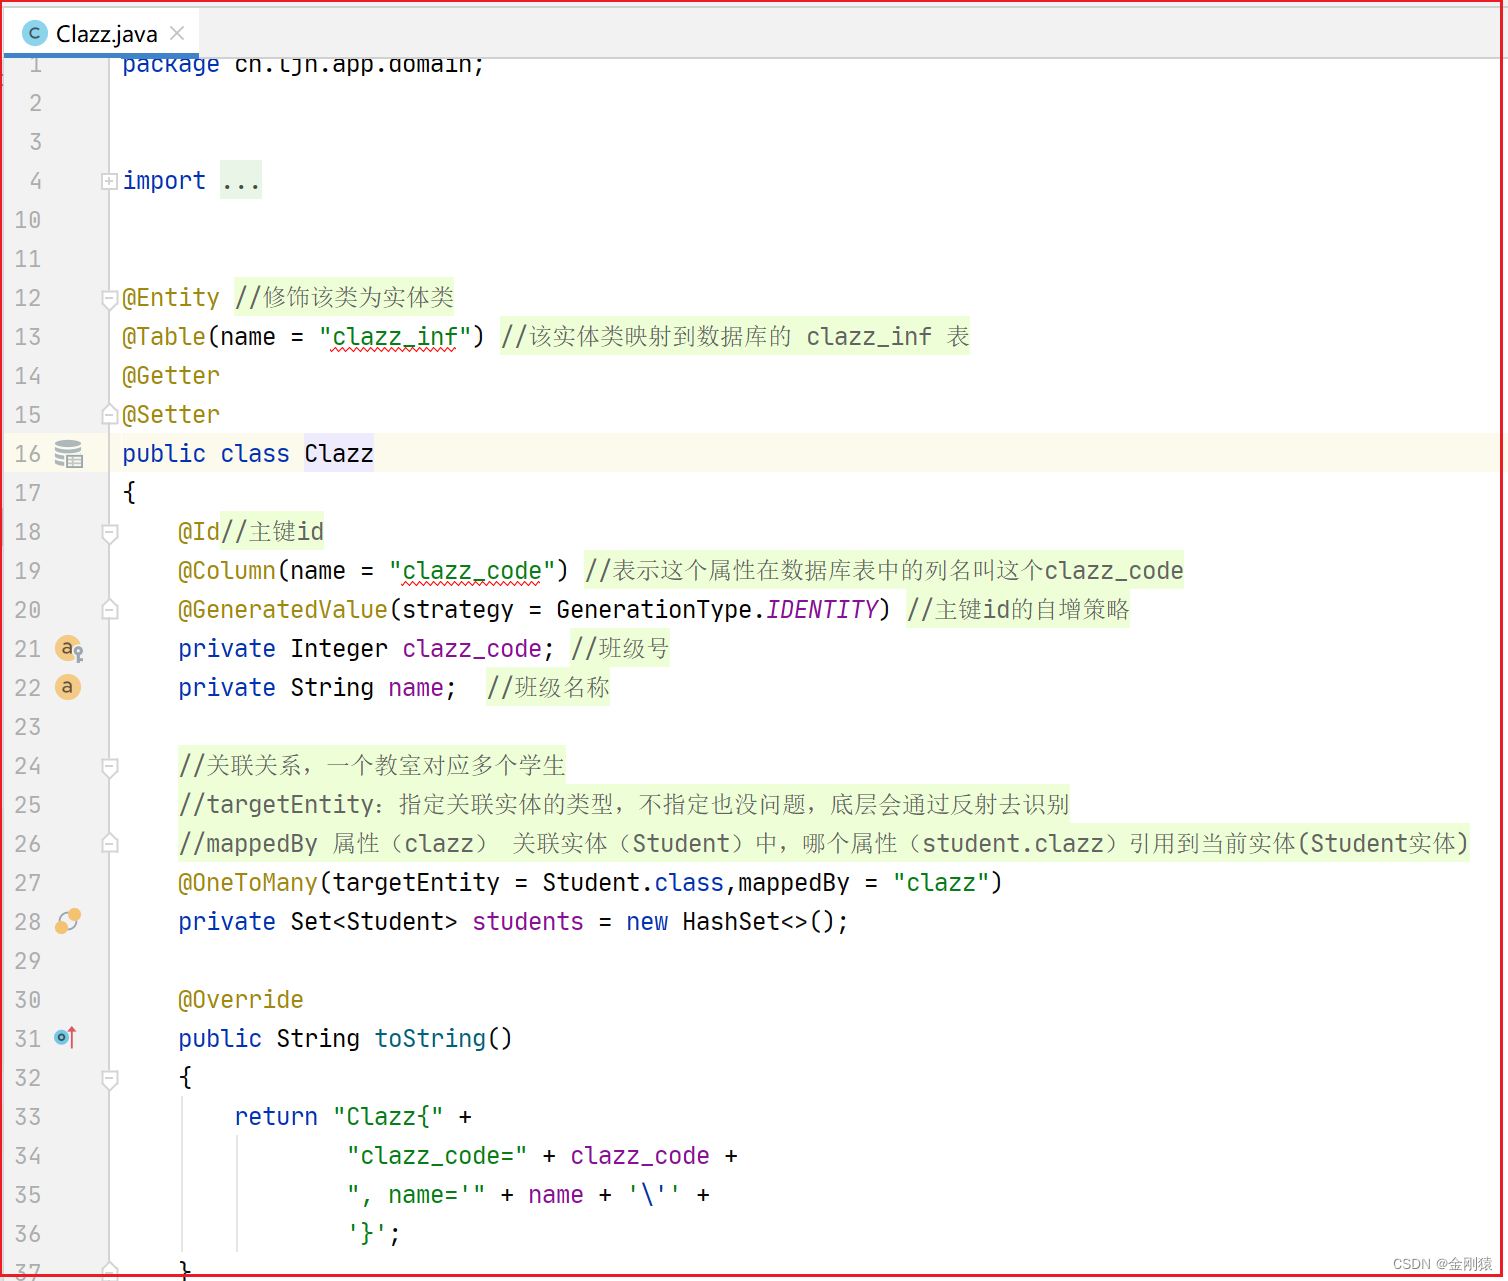Click the Clazz class name on line 16
Image resolution: width=1508 pixels, height=1281 pixels.
(x=339, y=454)
